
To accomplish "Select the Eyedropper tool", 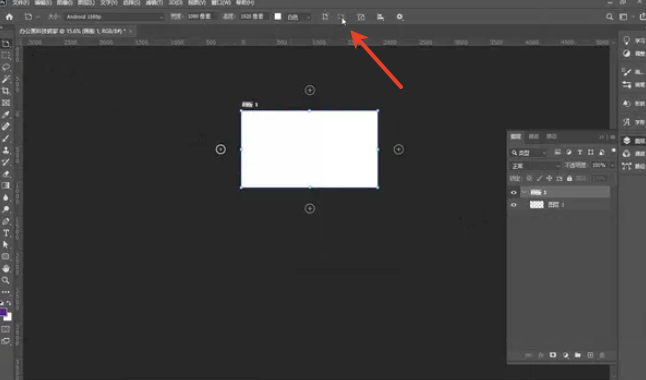I will click(6, 115).
